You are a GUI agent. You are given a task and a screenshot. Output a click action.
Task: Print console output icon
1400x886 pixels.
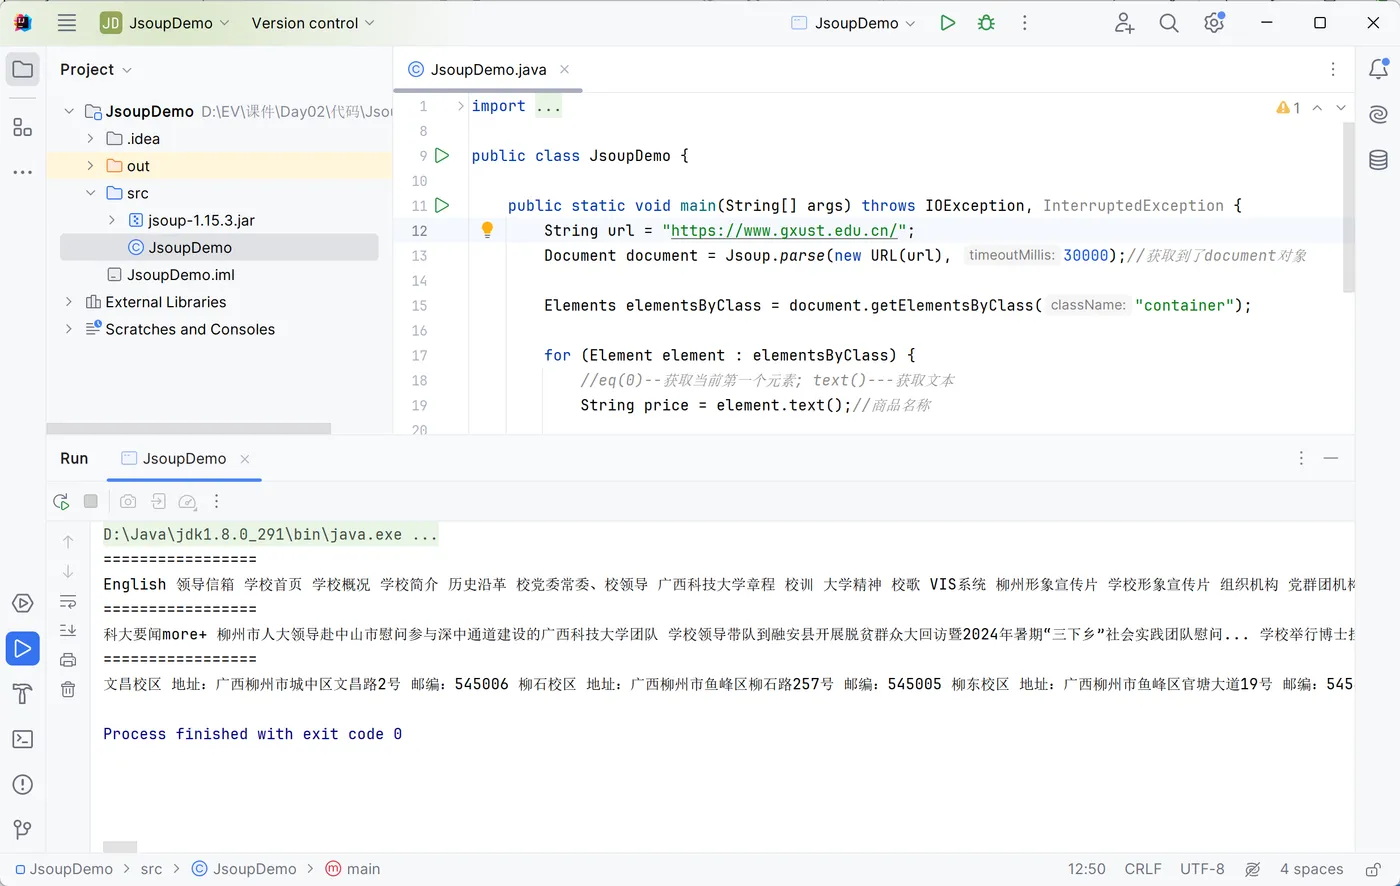[x=68, y=659]
